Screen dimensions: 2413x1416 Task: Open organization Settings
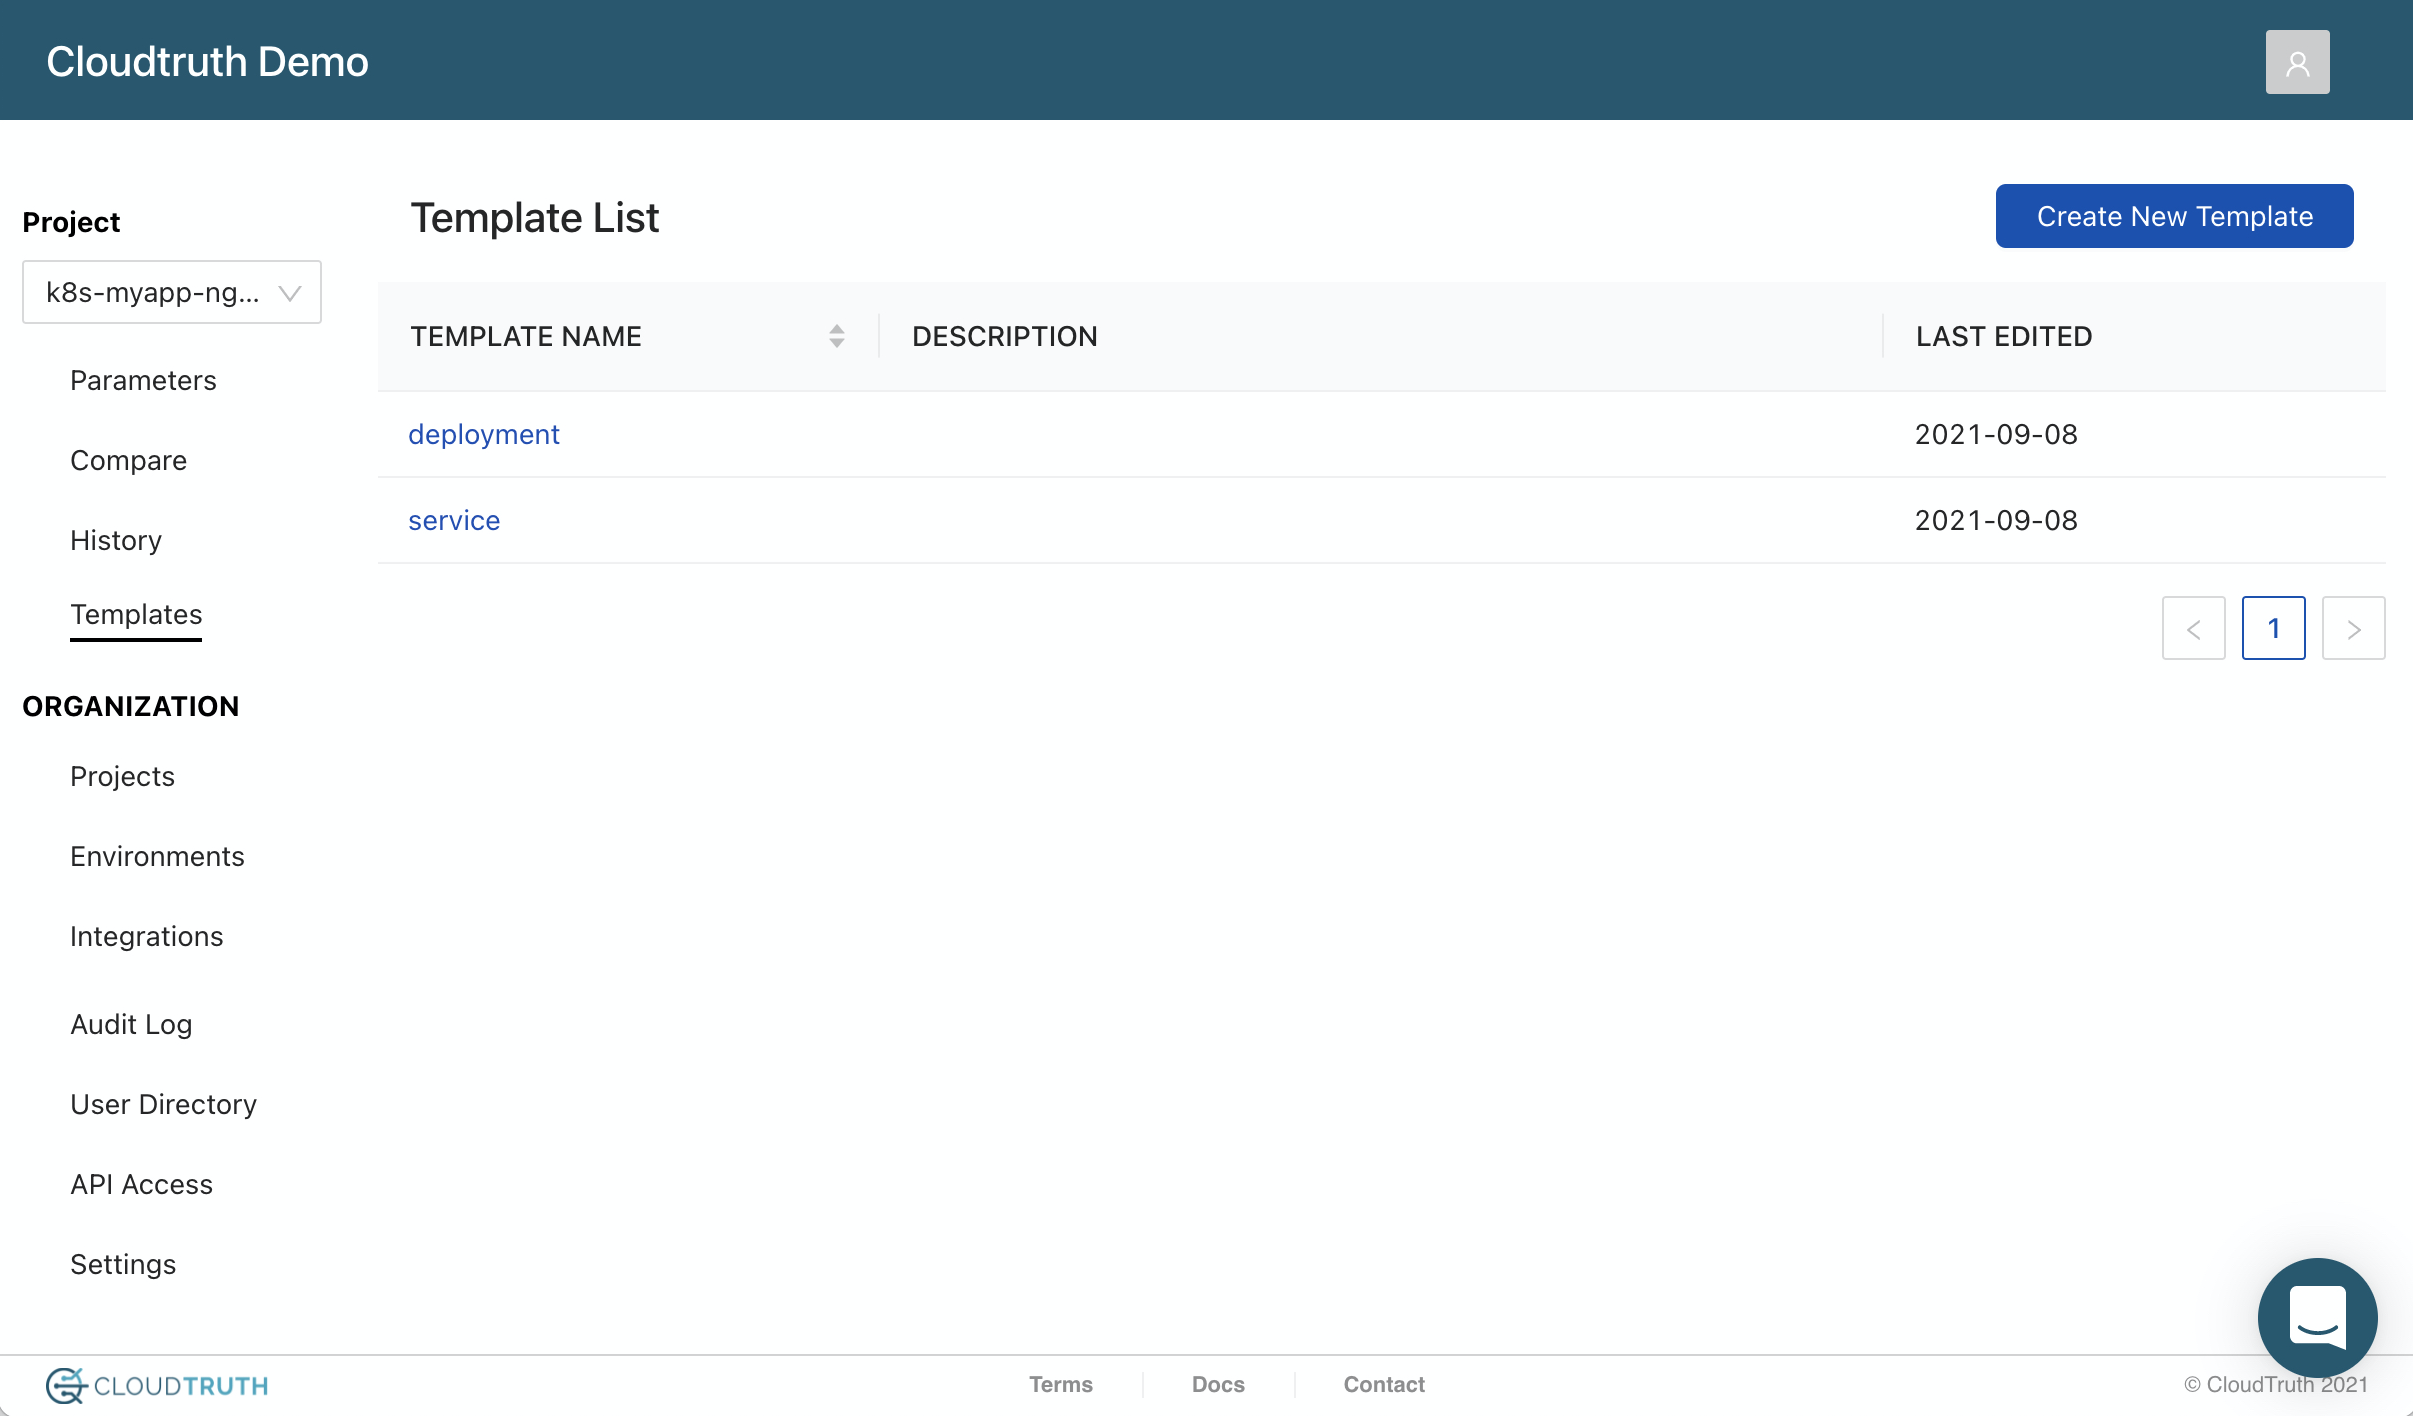[123, 1264]
